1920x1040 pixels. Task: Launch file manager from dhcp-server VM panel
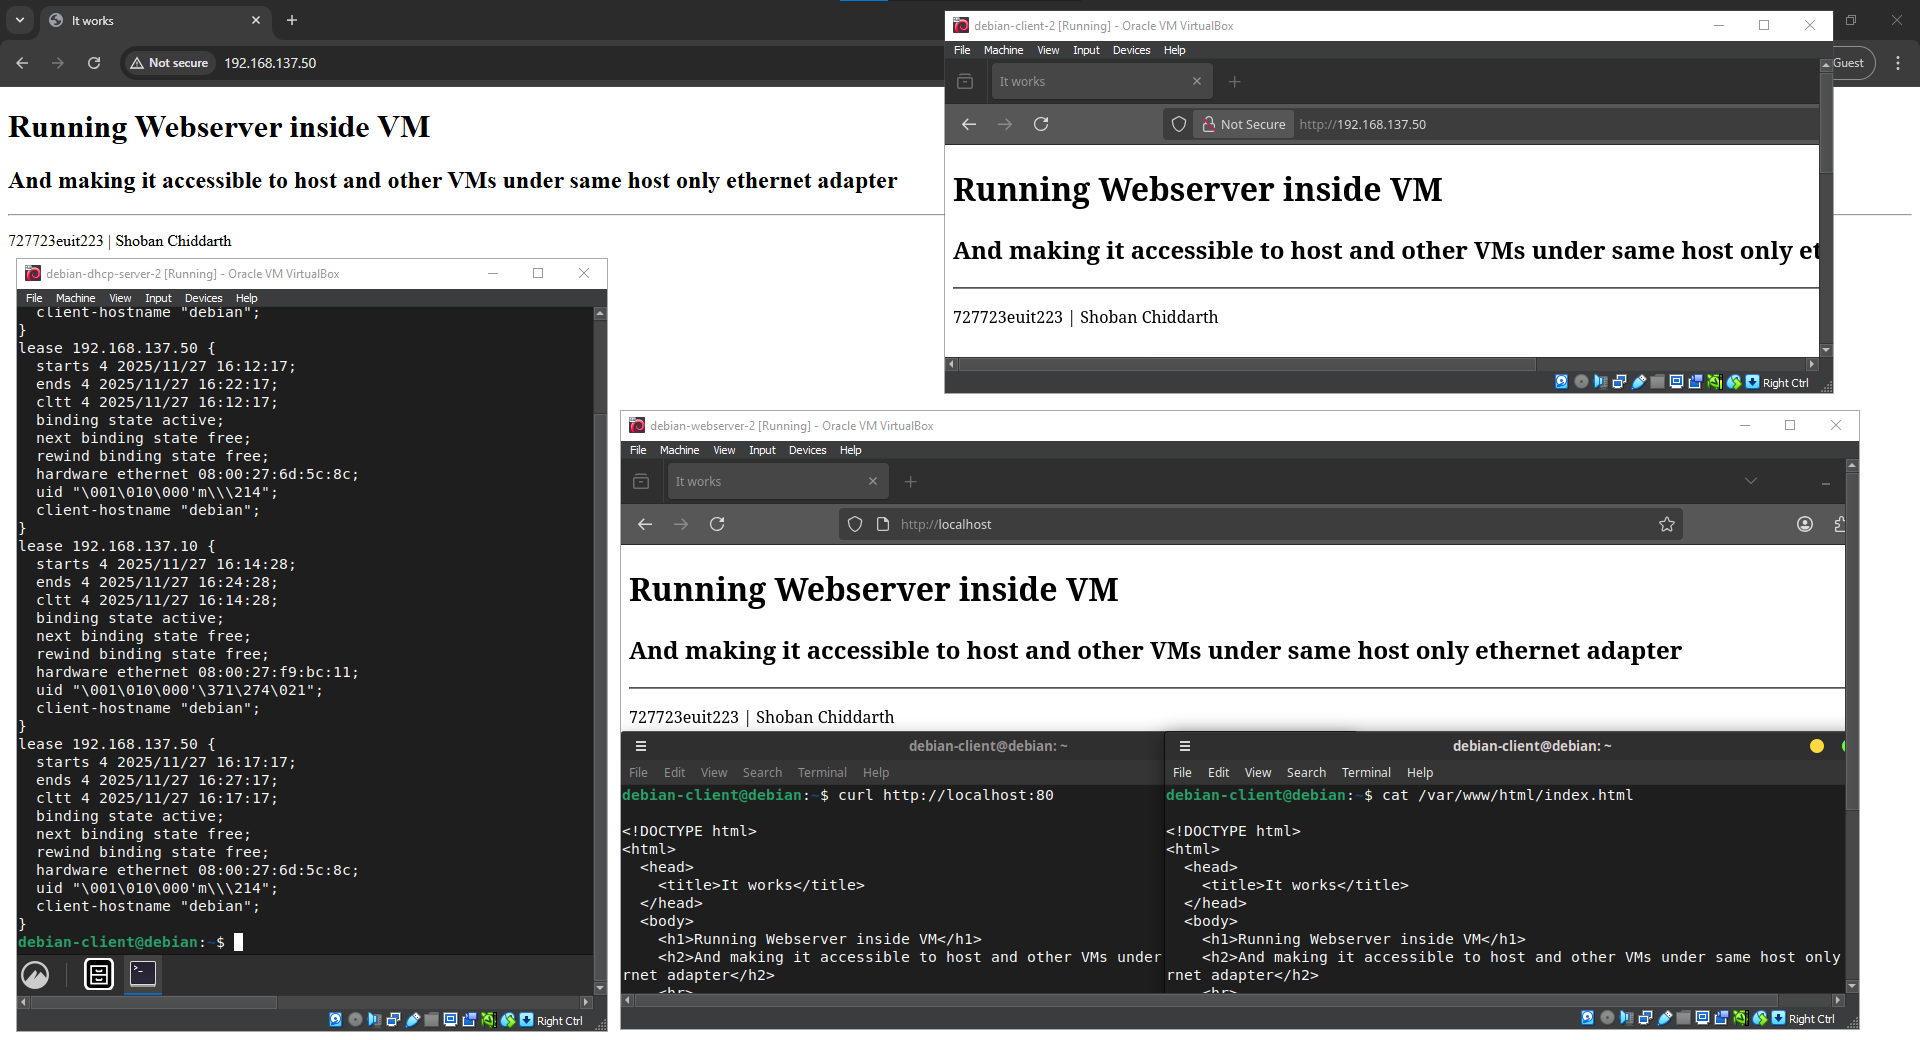point(99,974)
